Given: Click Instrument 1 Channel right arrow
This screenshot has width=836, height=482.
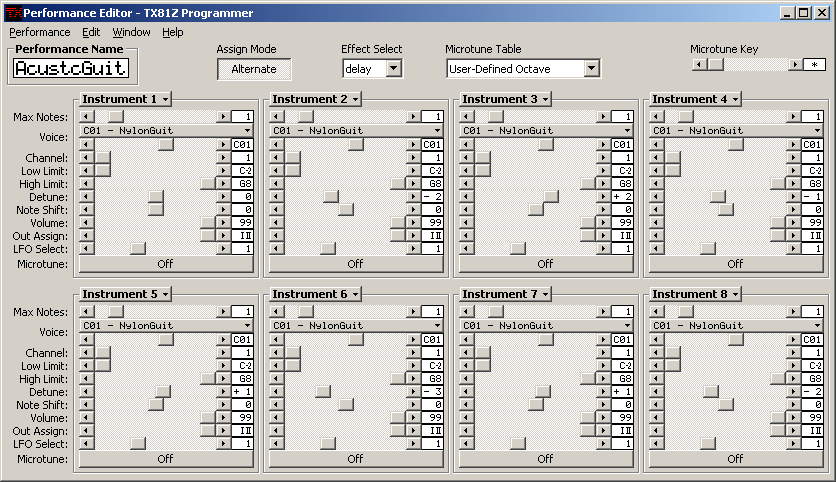Looking at the screenshot, I should tap(223, 157).
